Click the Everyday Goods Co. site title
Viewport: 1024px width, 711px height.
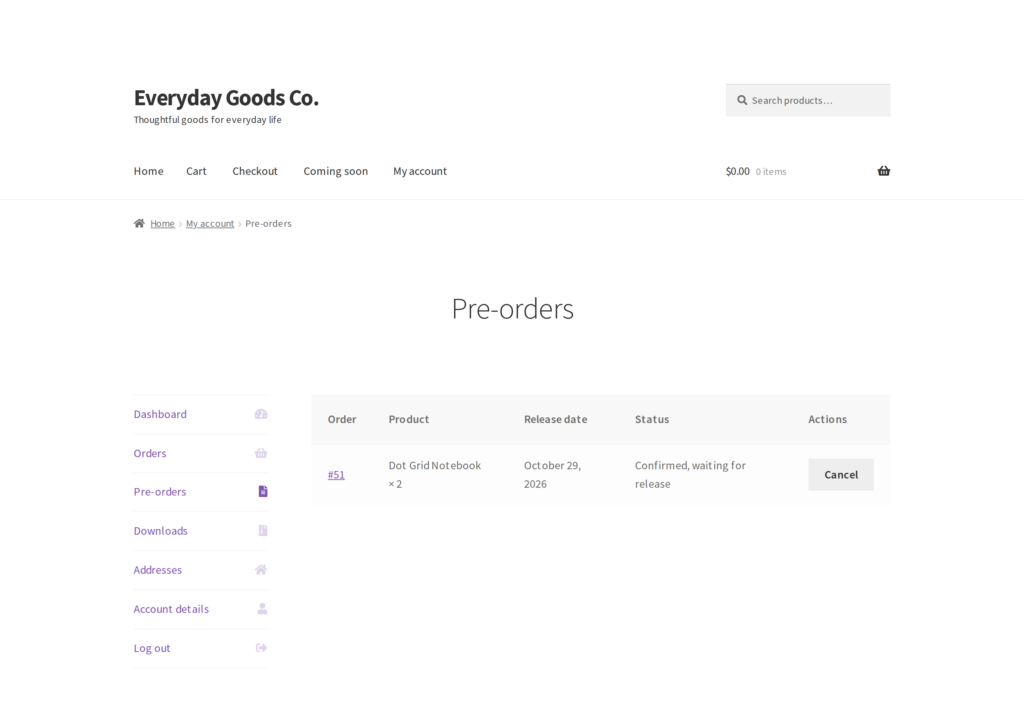pos(226,97)
